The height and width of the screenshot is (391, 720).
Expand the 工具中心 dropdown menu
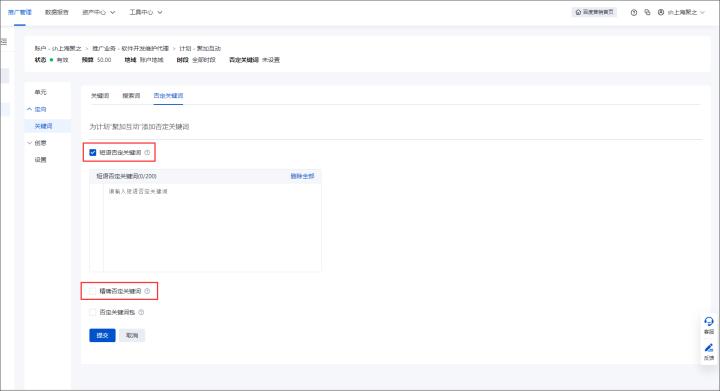(146, 12)
